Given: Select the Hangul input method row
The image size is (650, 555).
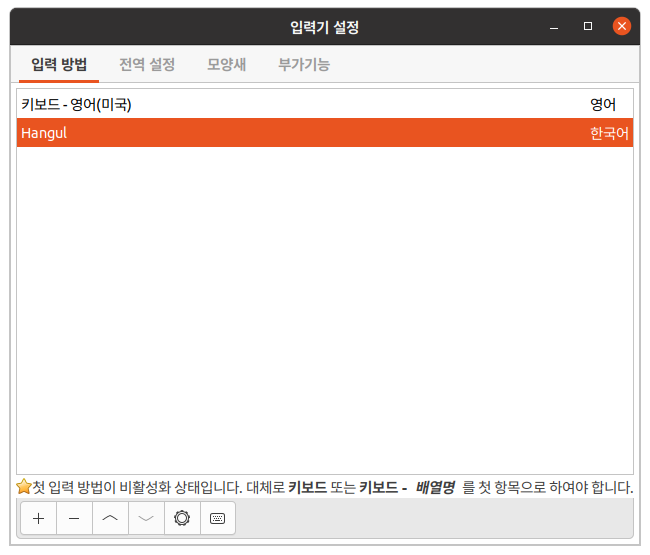Looking at the screenshot, I should (325, 133).
